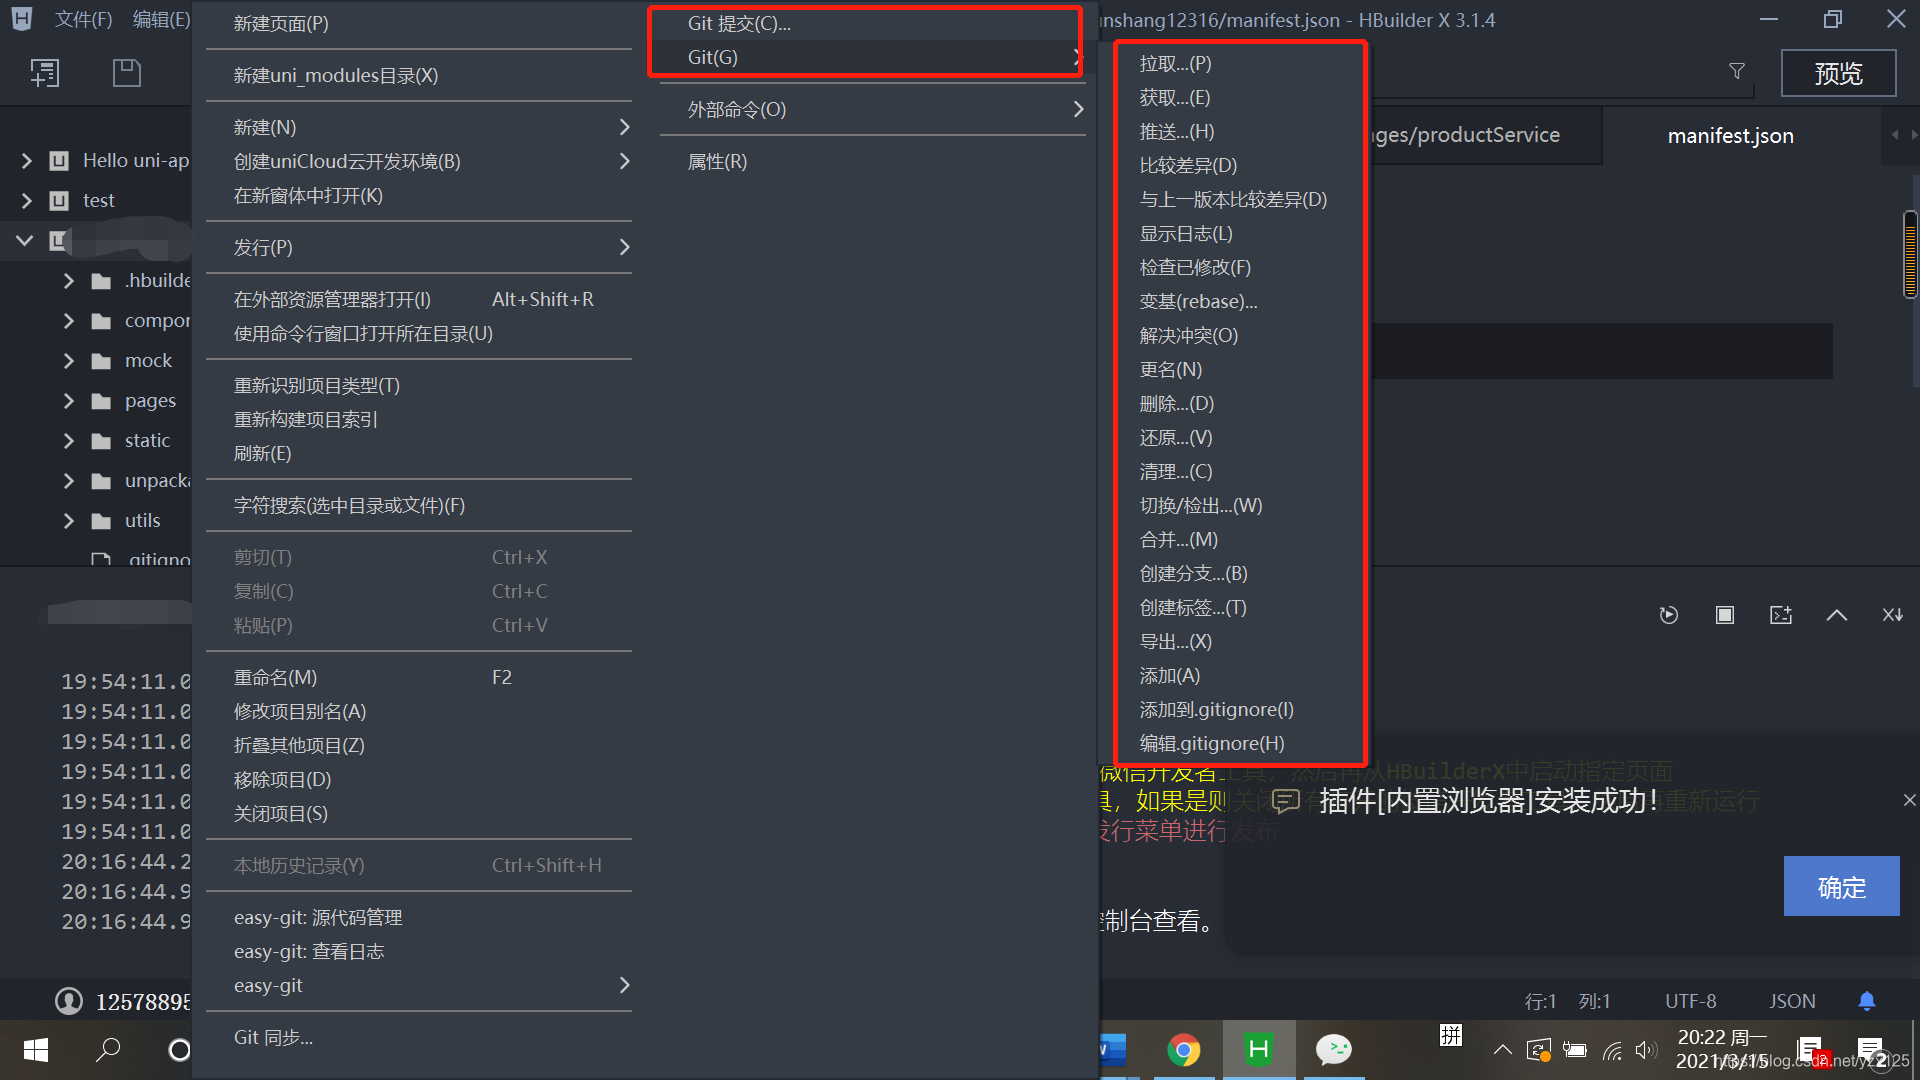Image resolution: width=1920 pixels, height=1080 pixels.
Task: Click the save file toolbar icon
Action: (x=127, y=73)
